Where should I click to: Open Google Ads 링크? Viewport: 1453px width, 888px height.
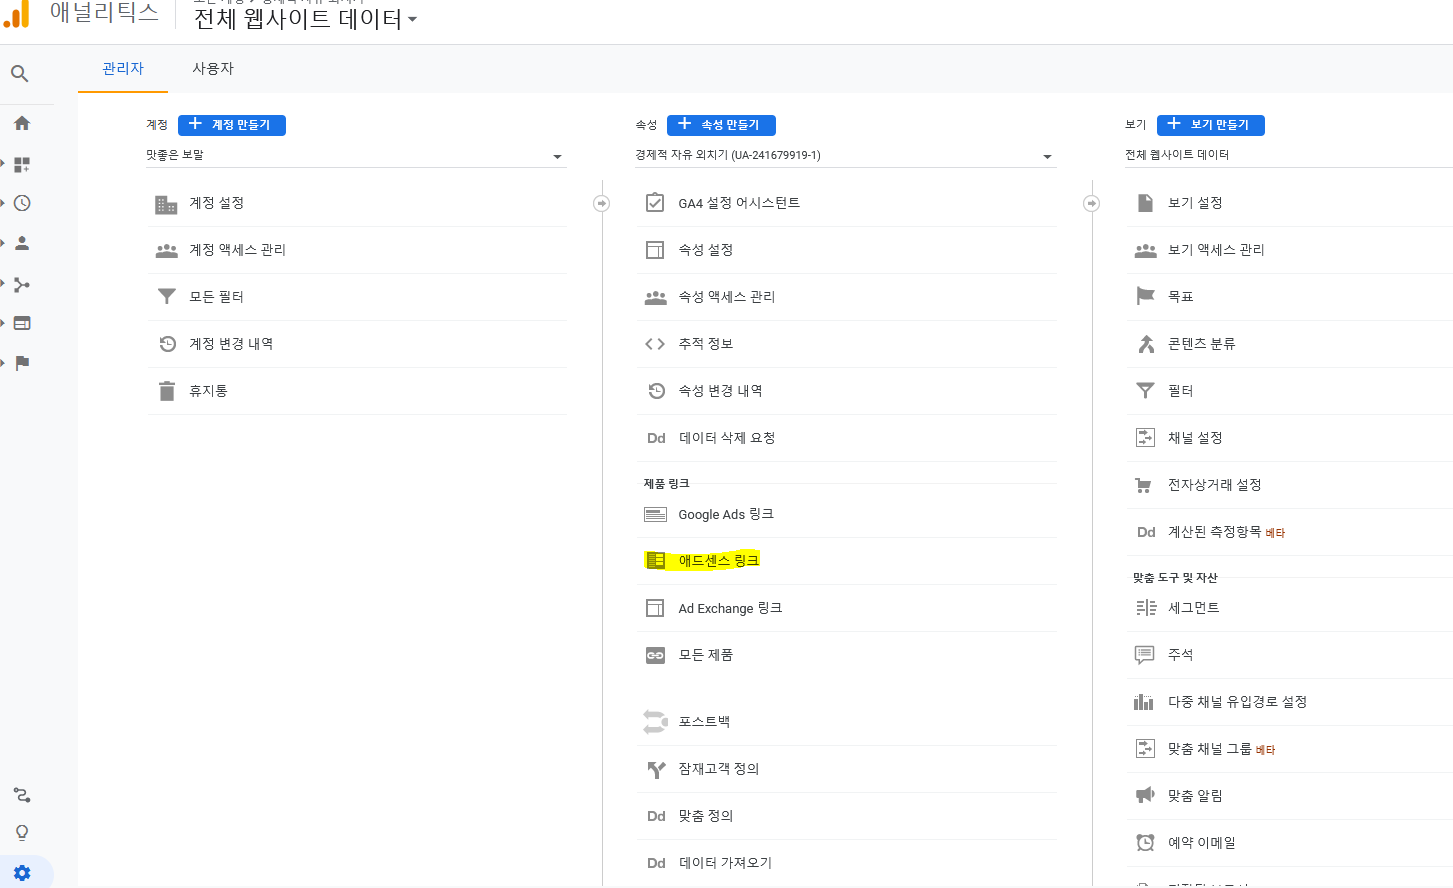(x=846, y=514)
